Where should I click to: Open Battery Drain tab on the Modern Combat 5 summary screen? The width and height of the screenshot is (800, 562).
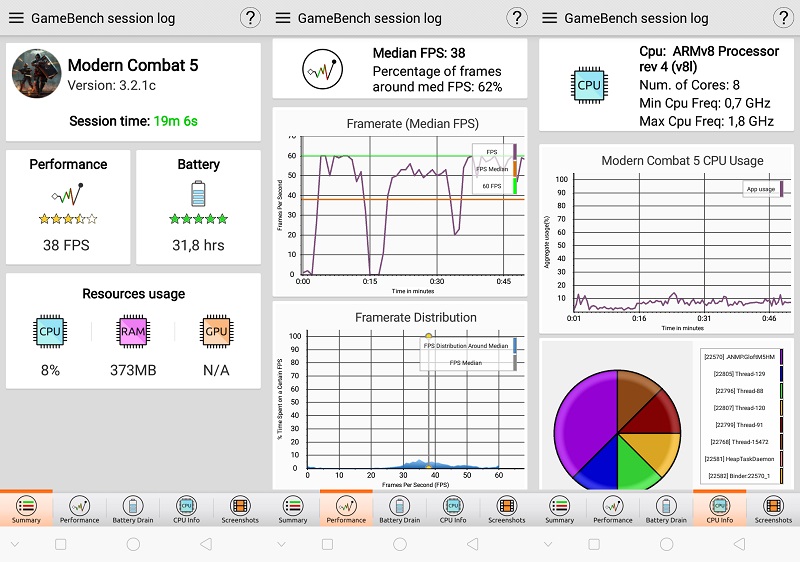pyautogui.click(x=133, y=509)
